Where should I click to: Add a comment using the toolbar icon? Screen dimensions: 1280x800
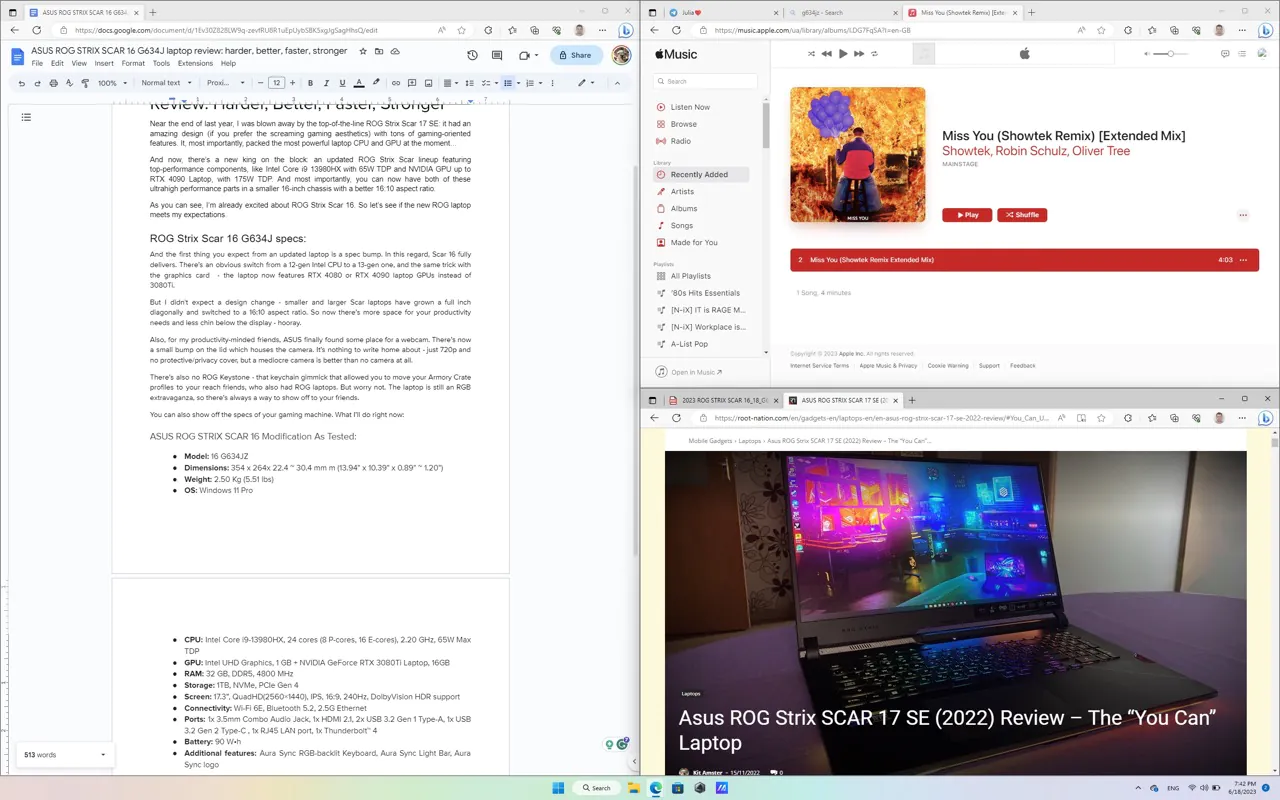[x=412, y=83]
